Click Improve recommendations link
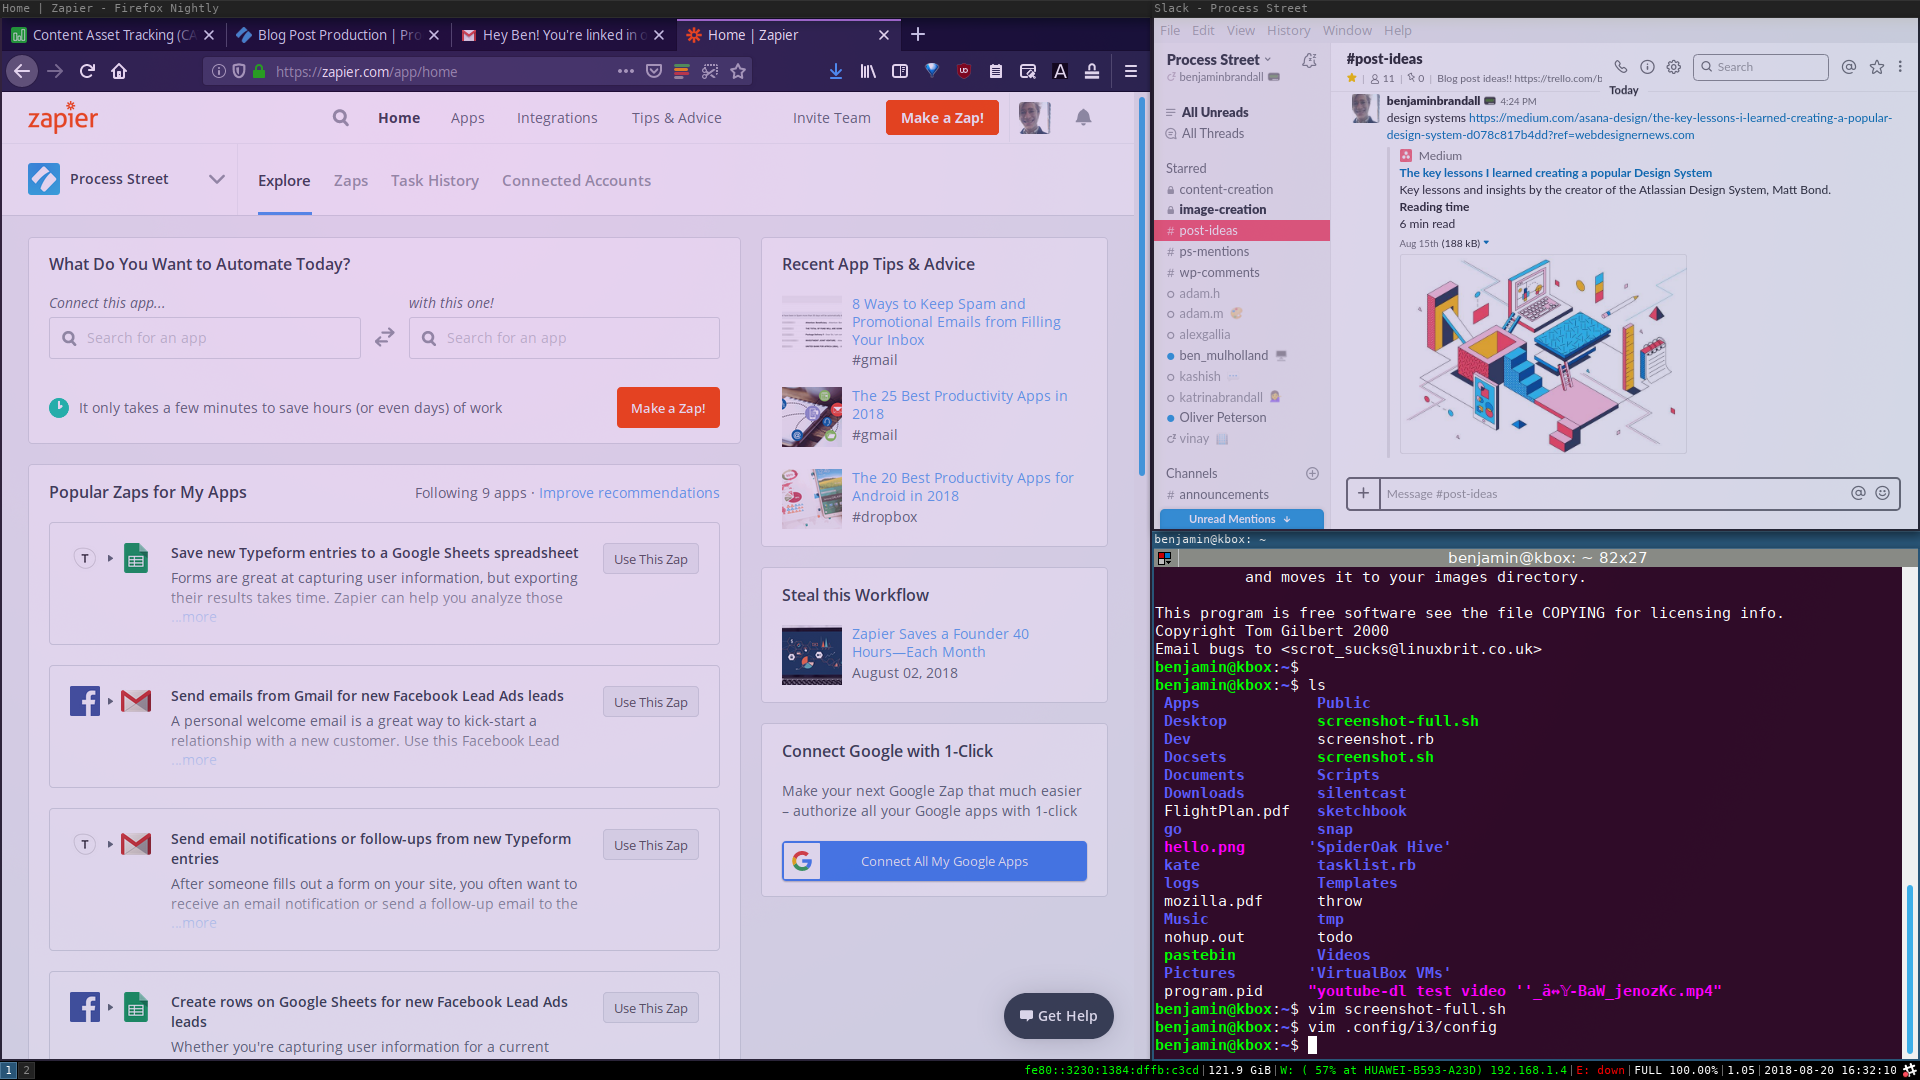This screenshot has width=1920, height=1080. tap(629, 493)
